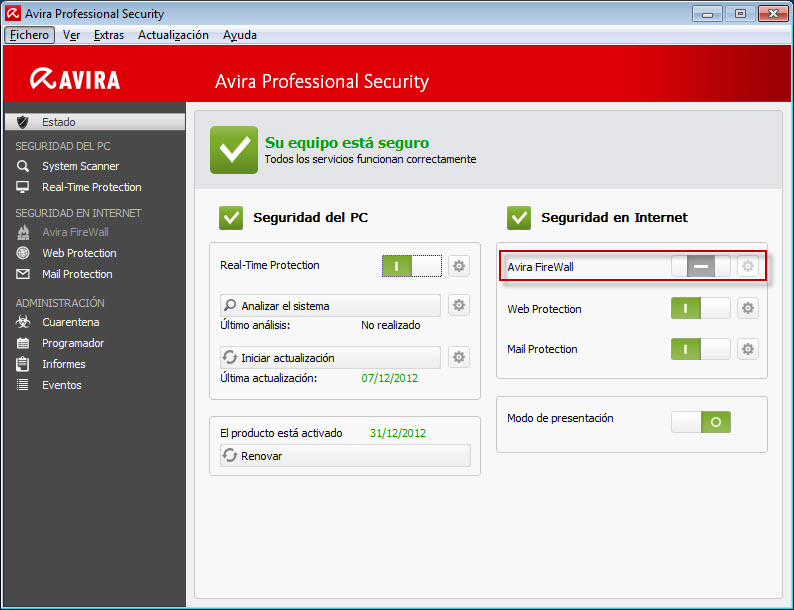Select Real-Time Protection in the sidebar
Viewport: 794px width, 610px height.
point(92,187)
